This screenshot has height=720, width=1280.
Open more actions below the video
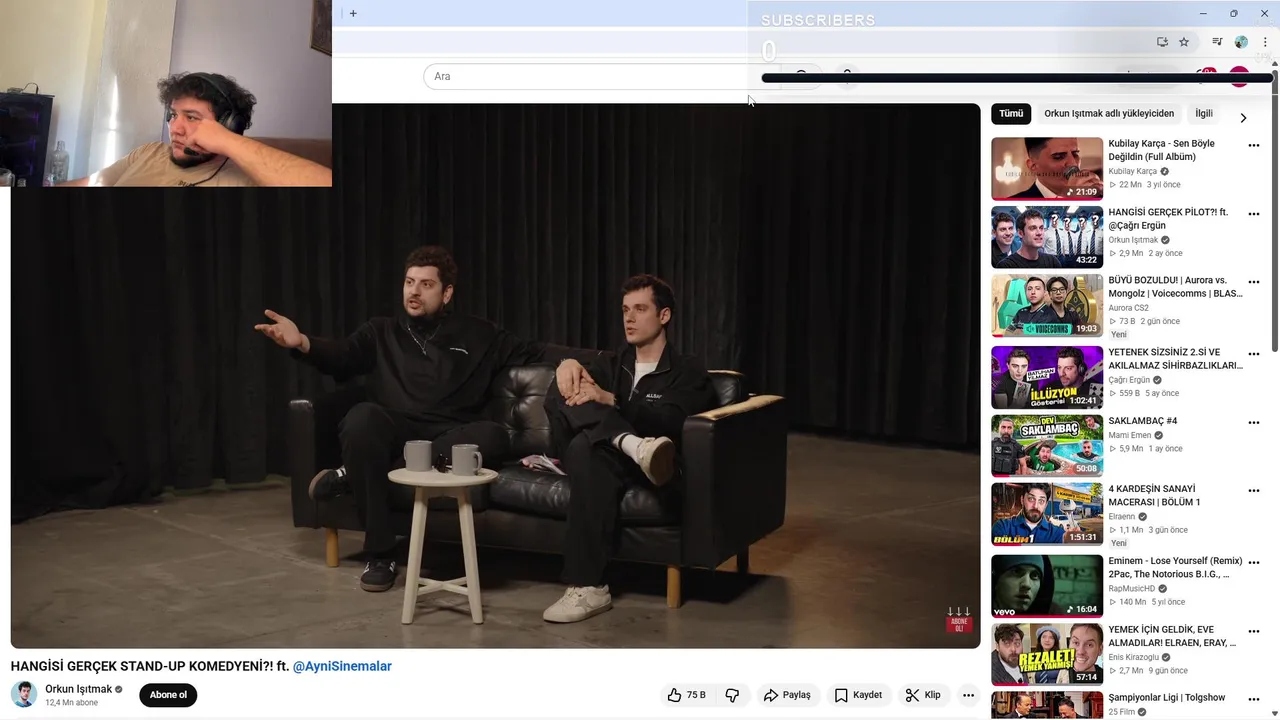(x=968, y=695)
